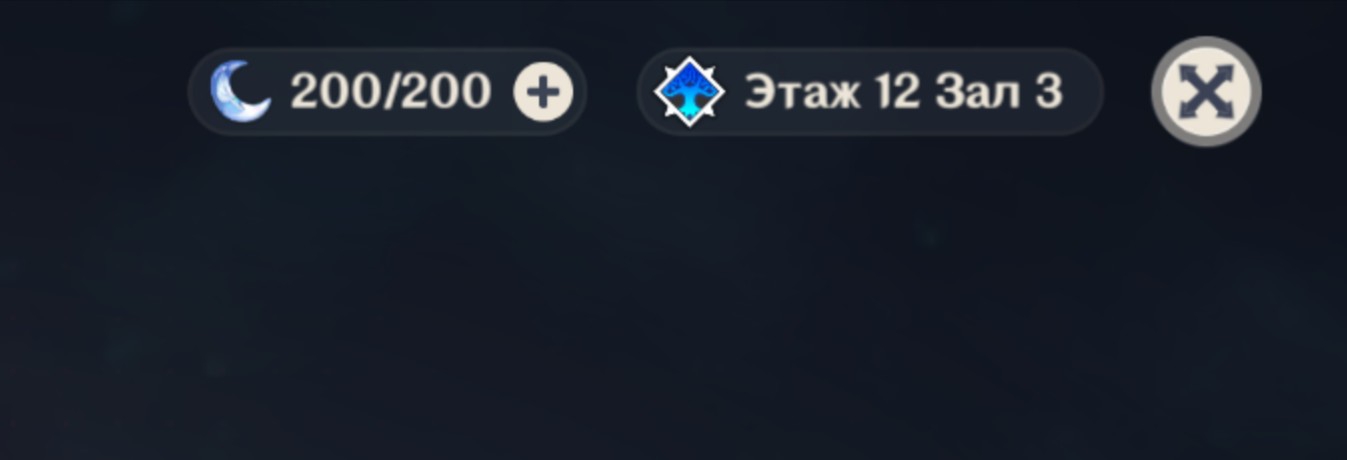Add resin using the plus next to 200/200
This screenshot has width=1347, height=460.
(x=543, y=92)
